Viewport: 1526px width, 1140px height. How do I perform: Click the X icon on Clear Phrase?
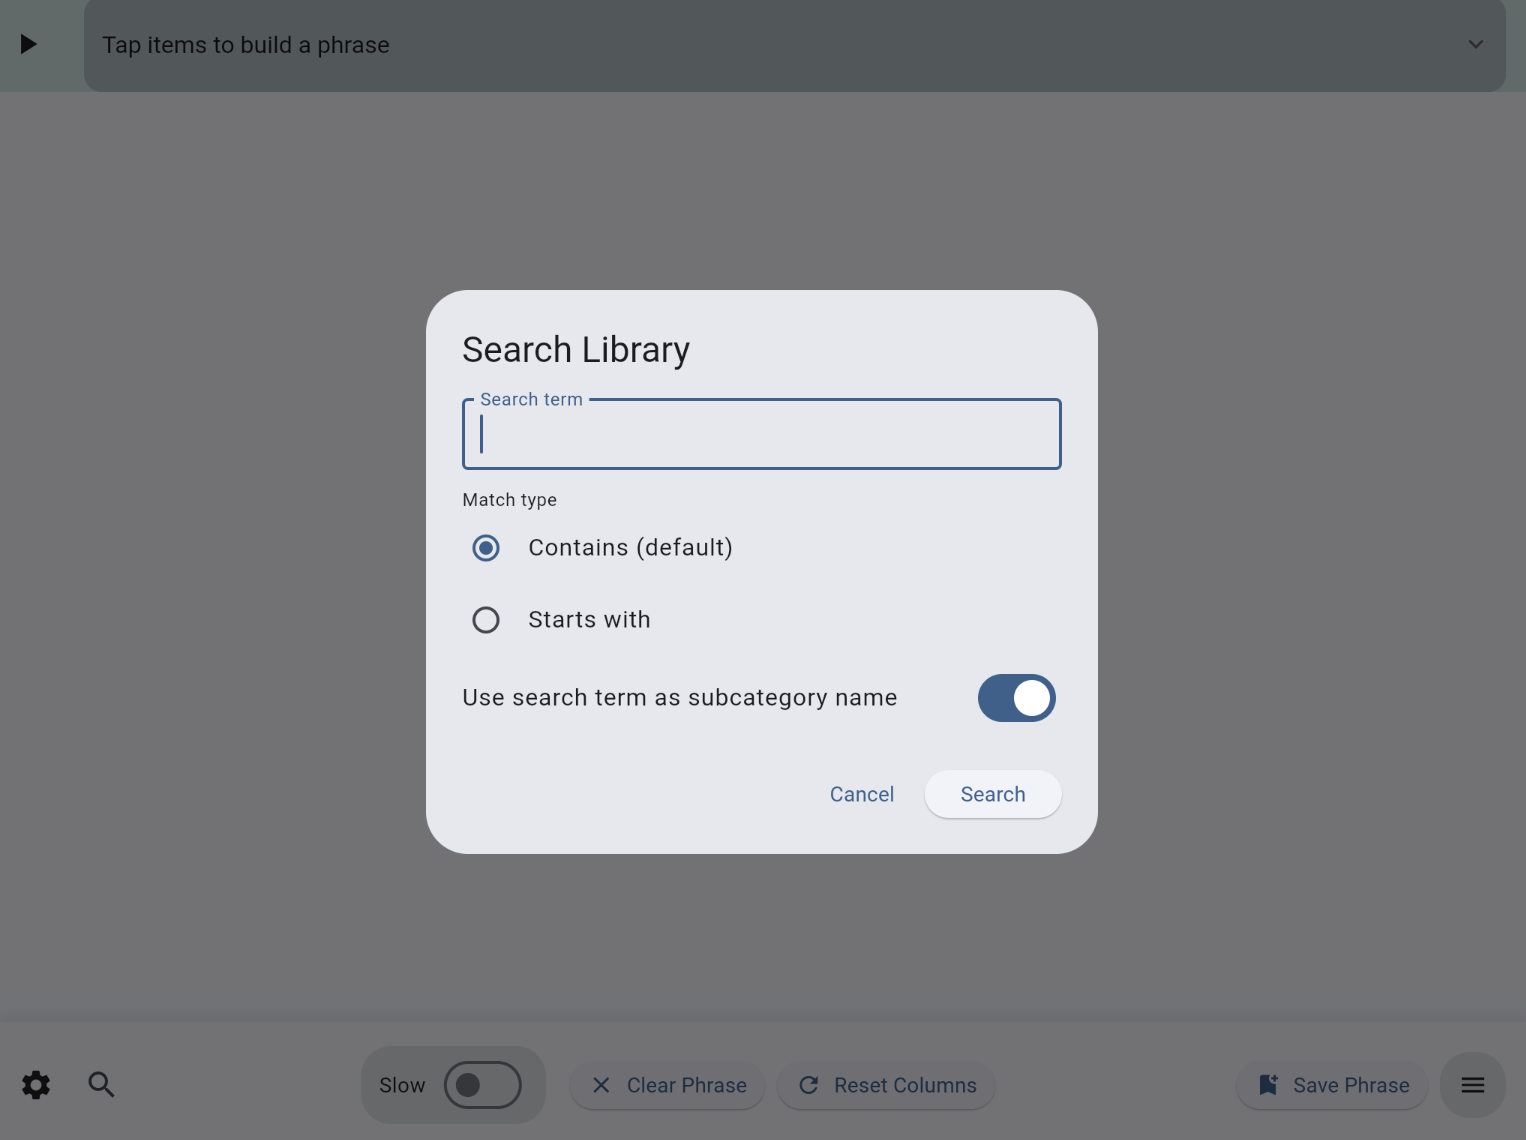coord(601,1085)
